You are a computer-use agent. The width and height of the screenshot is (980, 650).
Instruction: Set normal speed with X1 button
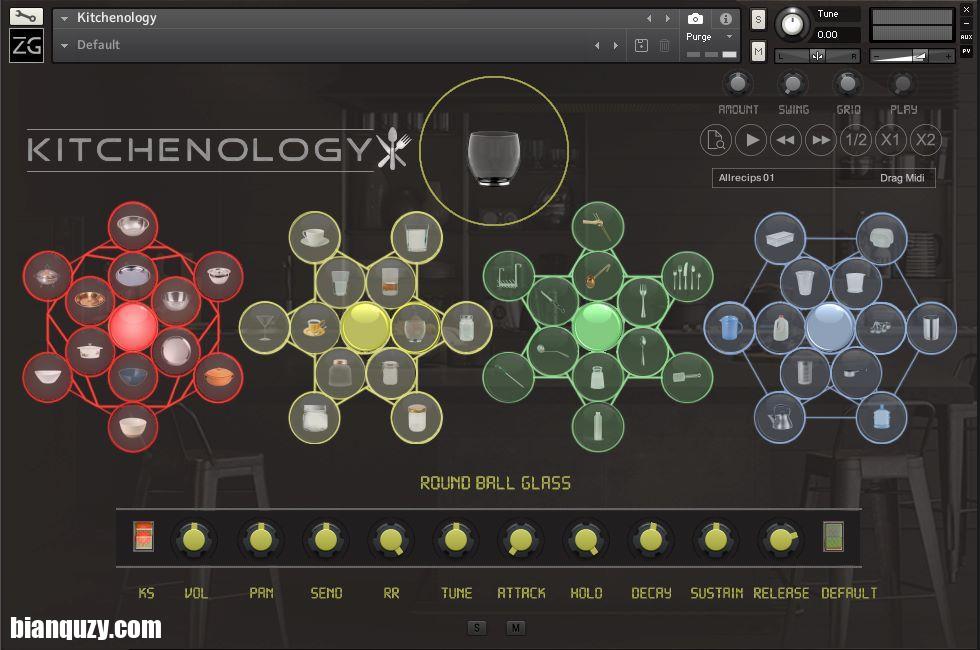click(x=890, y=140)
